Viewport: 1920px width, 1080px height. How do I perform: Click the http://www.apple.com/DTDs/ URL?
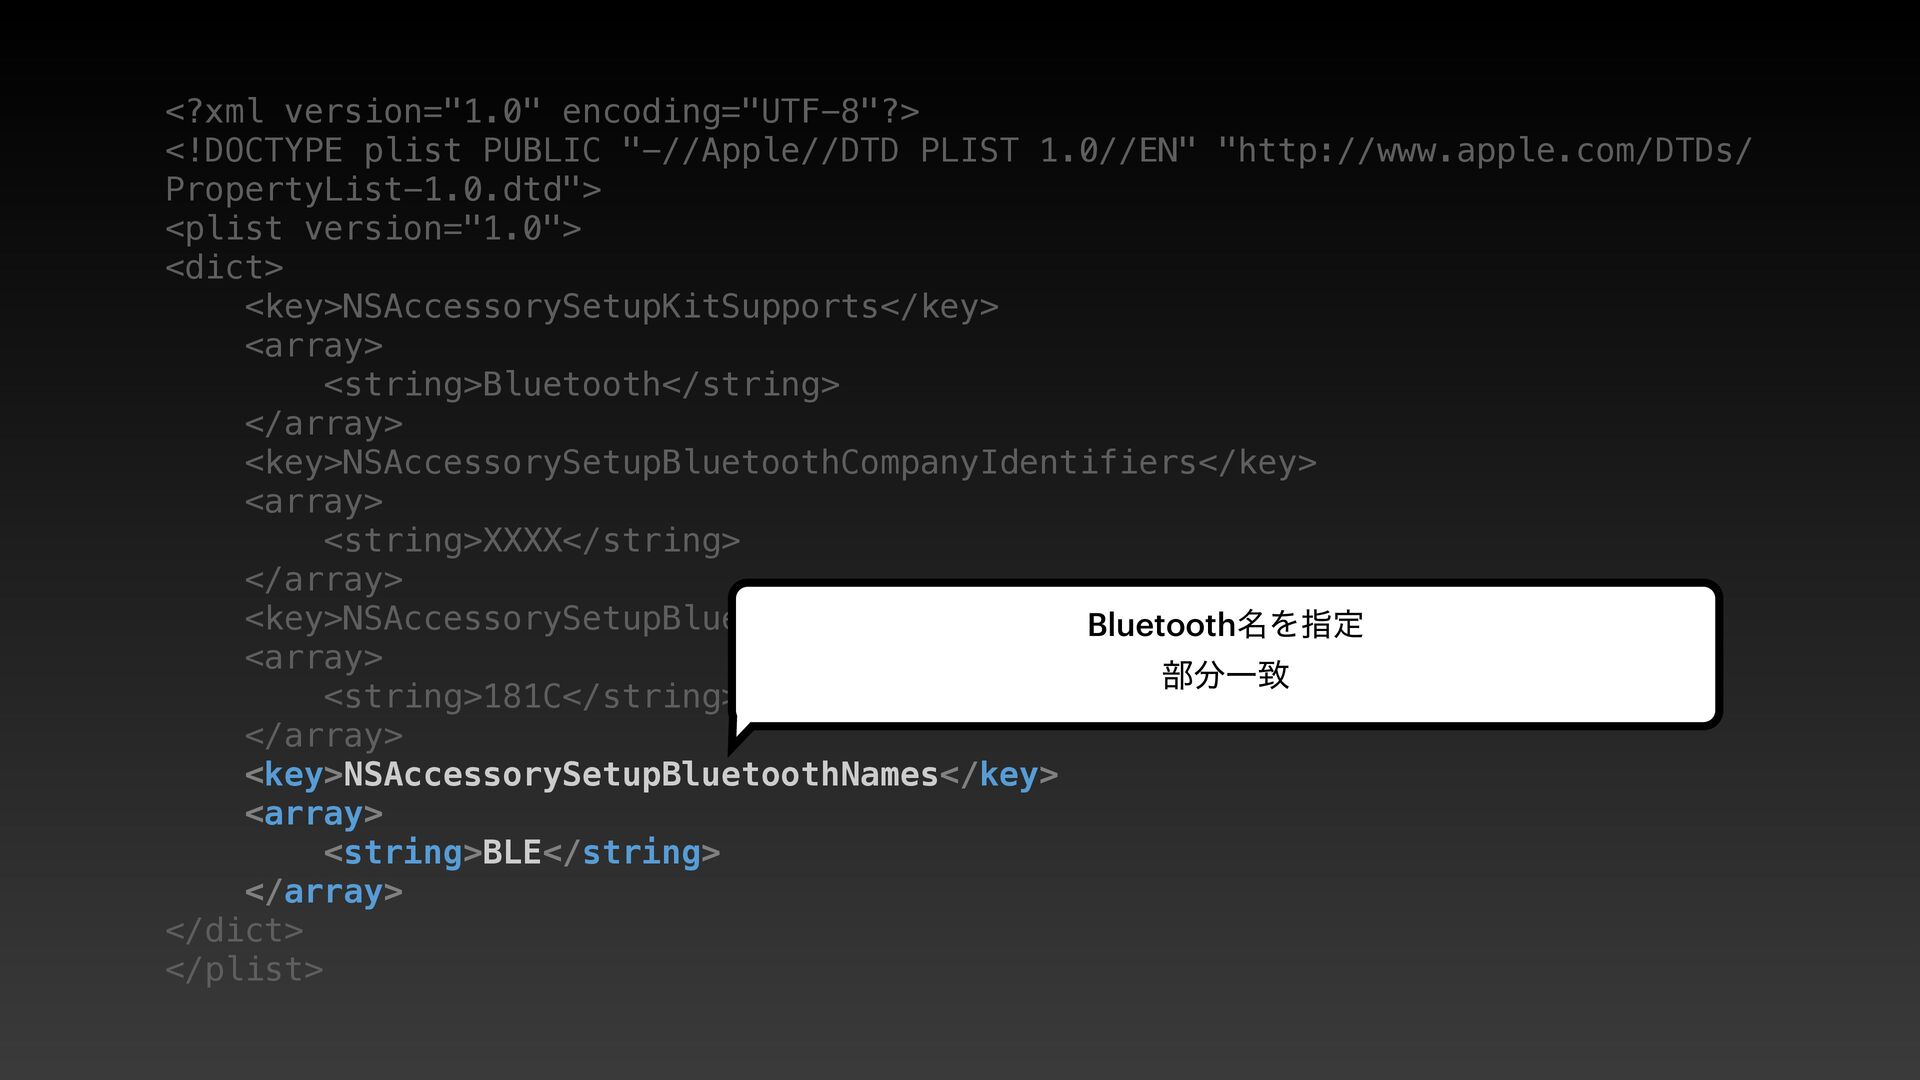[1485, 150]
